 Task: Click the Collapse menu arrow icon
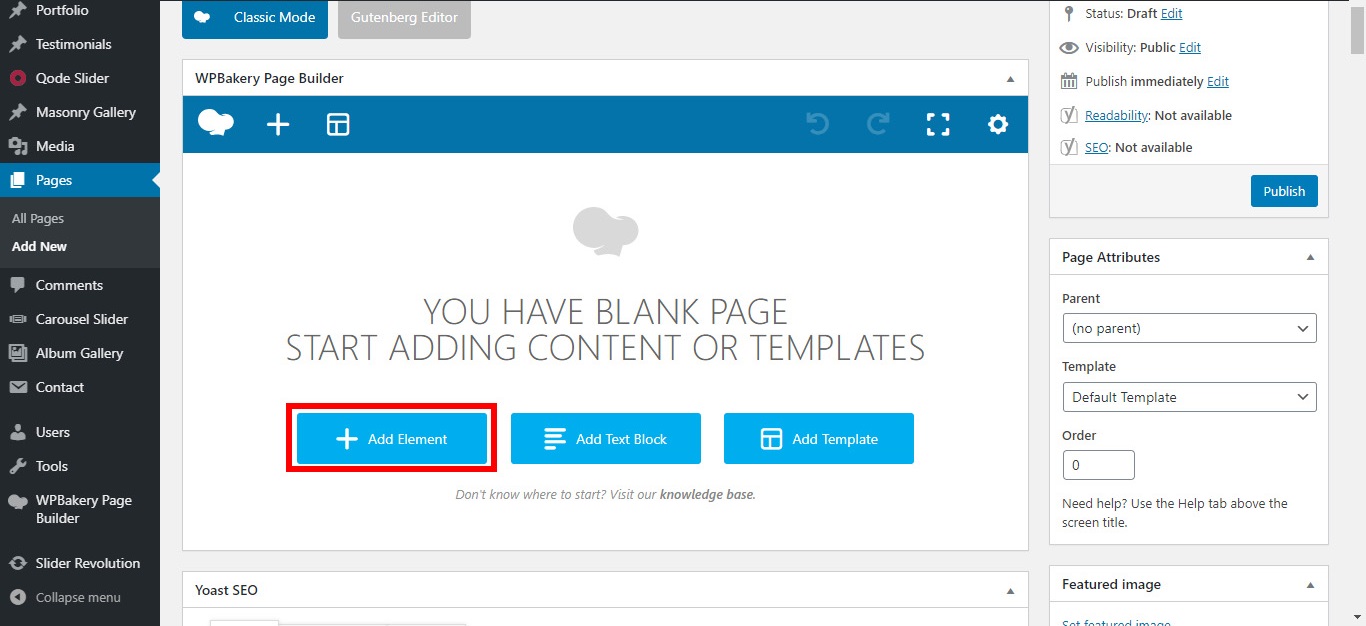(x=17, y=597)
